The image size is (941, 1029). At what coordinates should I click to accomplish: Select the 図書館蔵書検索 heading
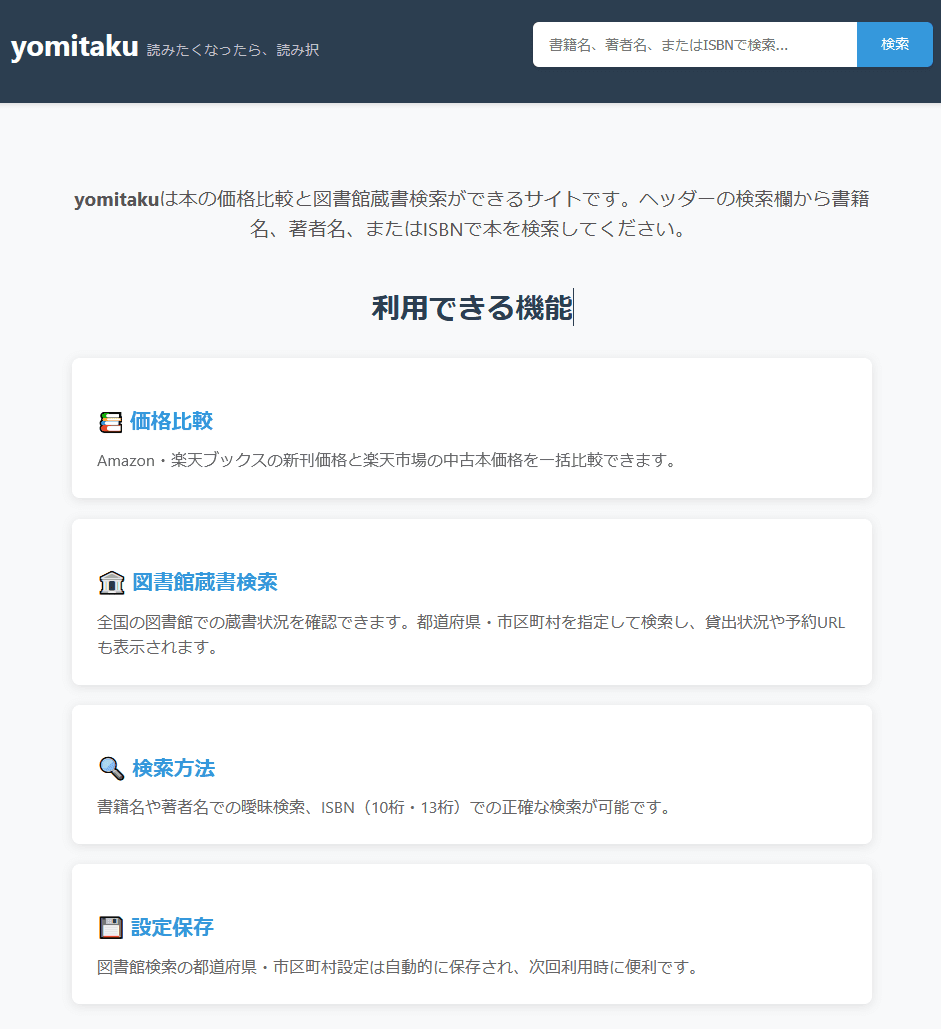(x=205, y=582)
